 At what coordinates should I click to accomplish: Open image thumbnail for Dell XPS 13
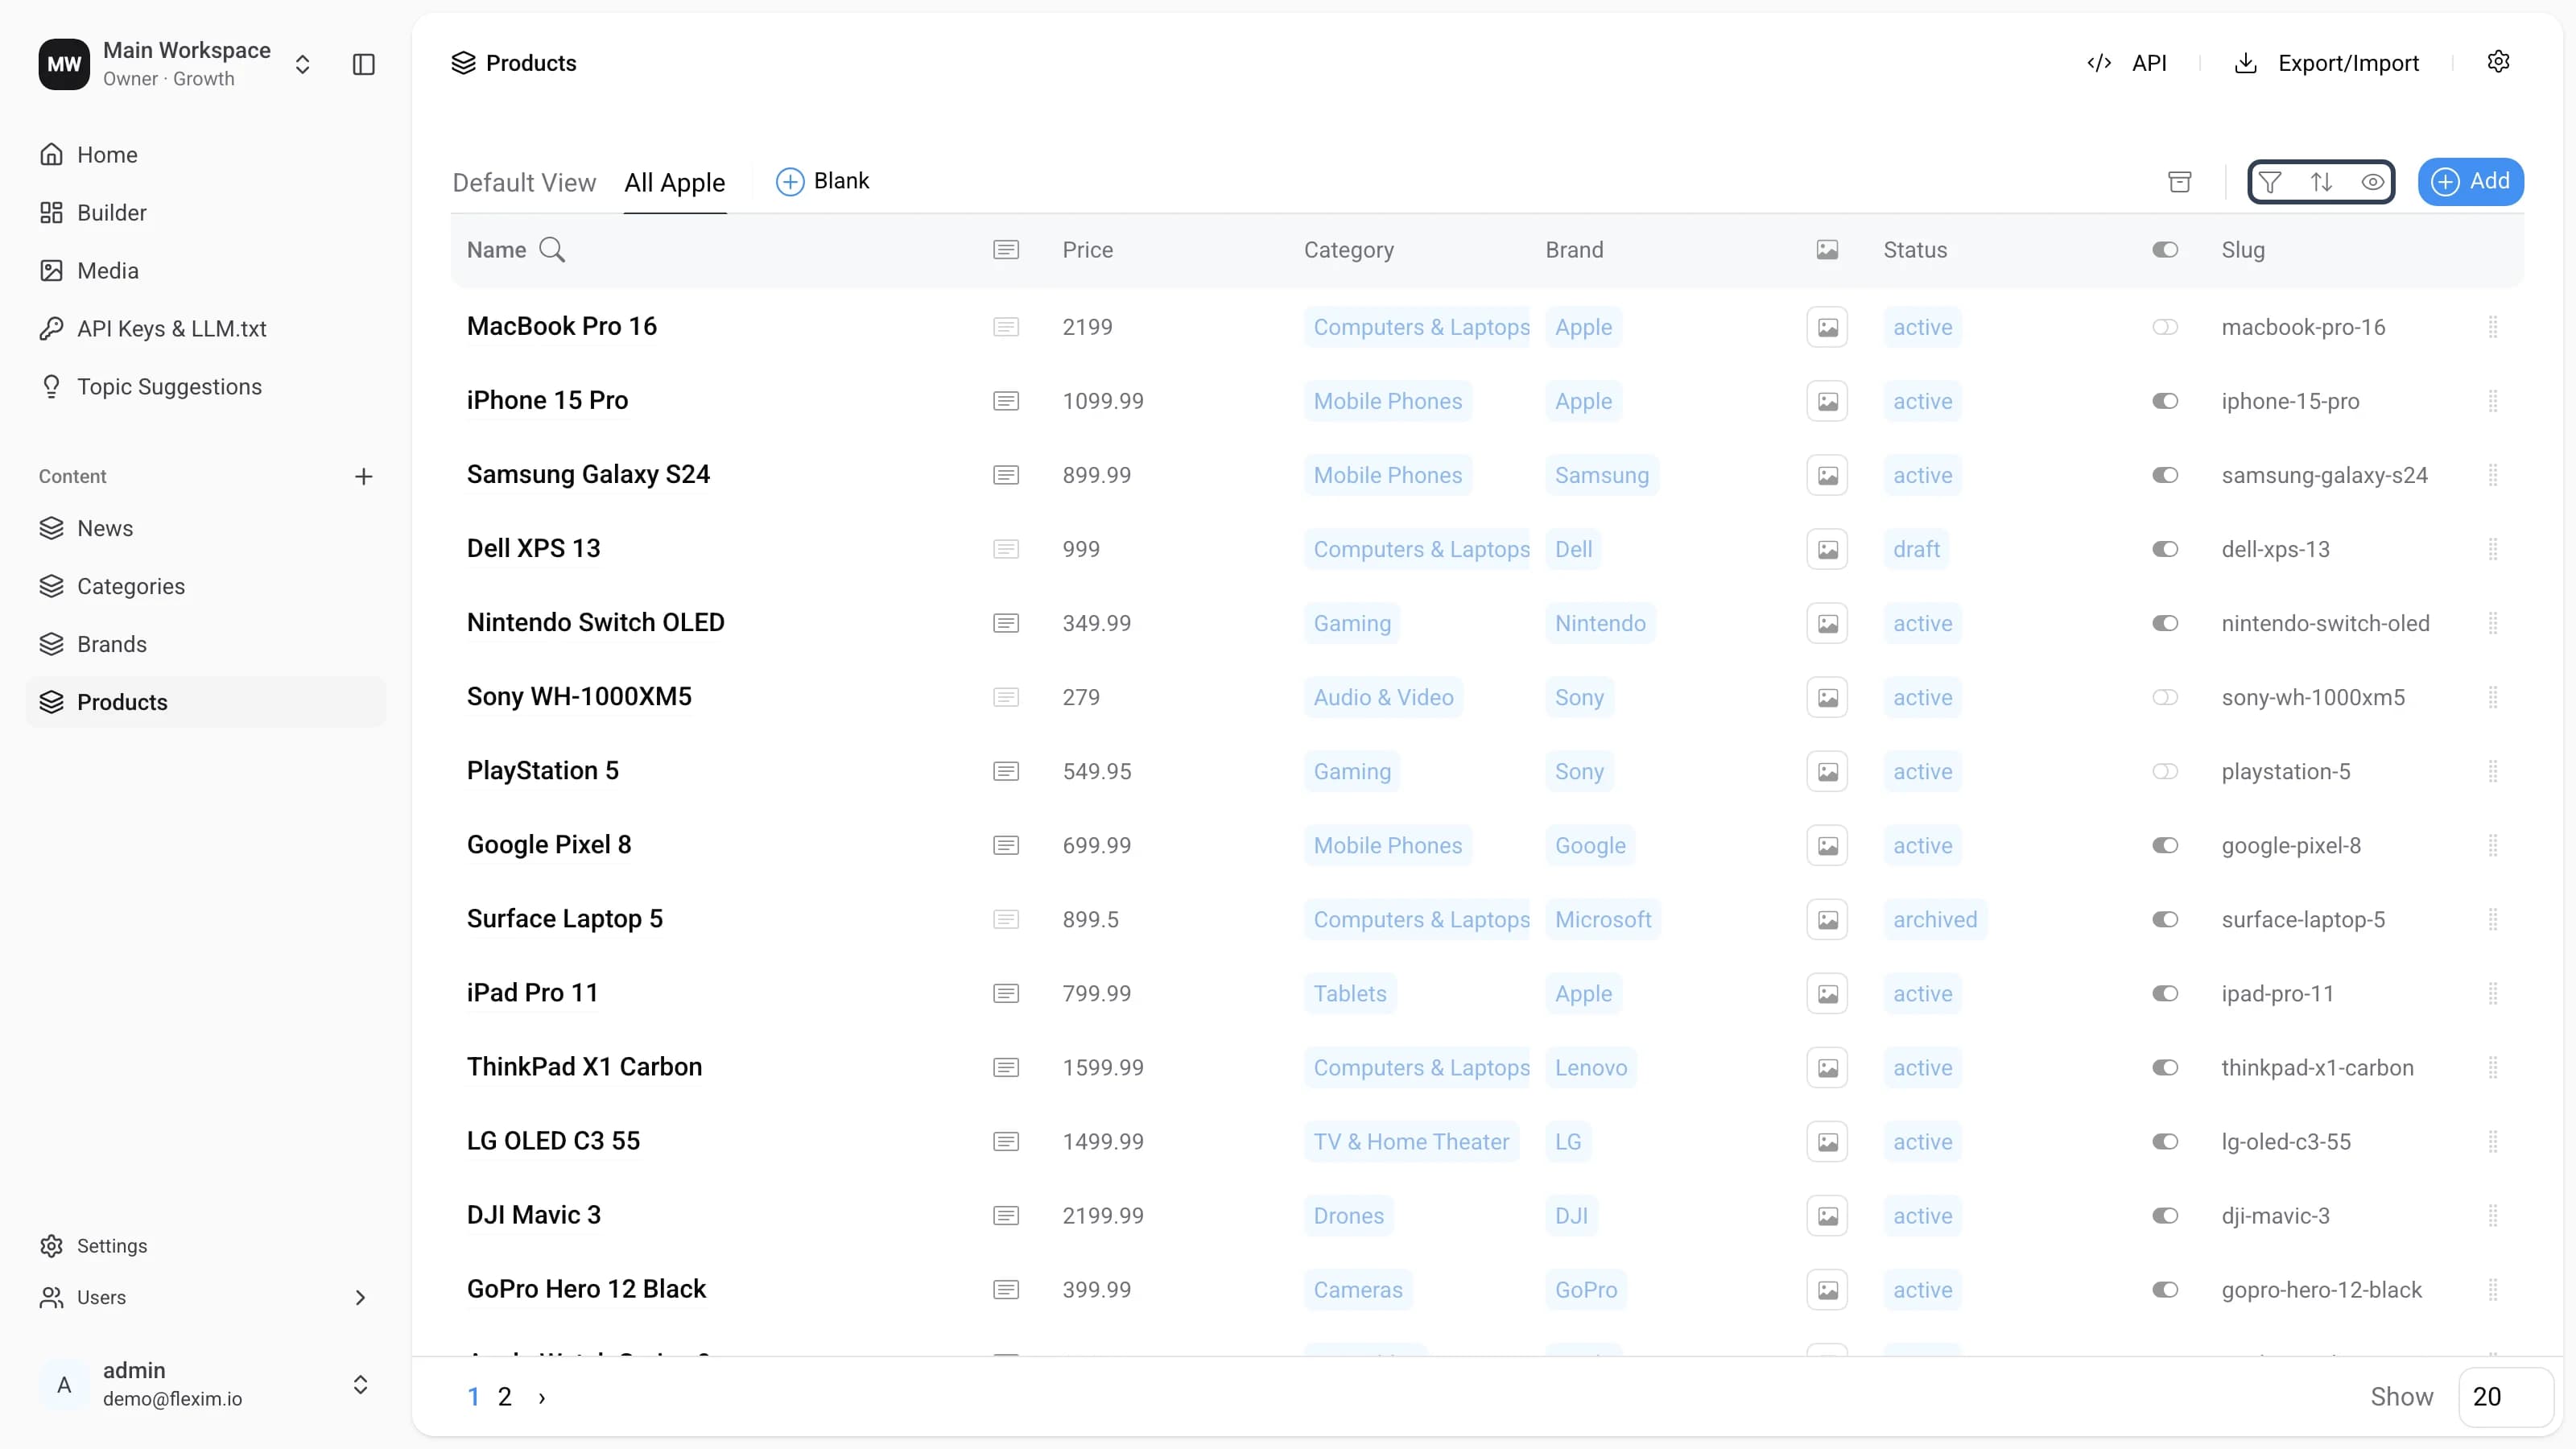(x=1827, y=549)
